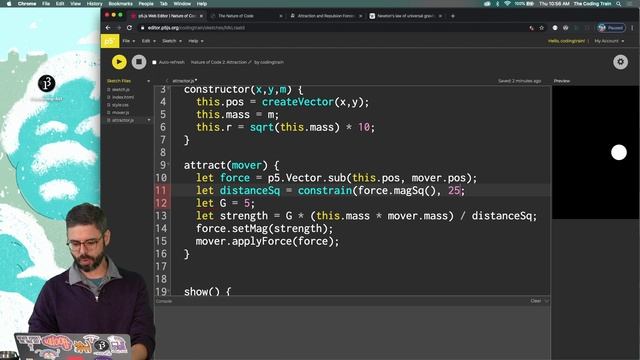Open Spotlight search in the menu bar
Viewport: 640px width, 360px height.
[619, 4]
